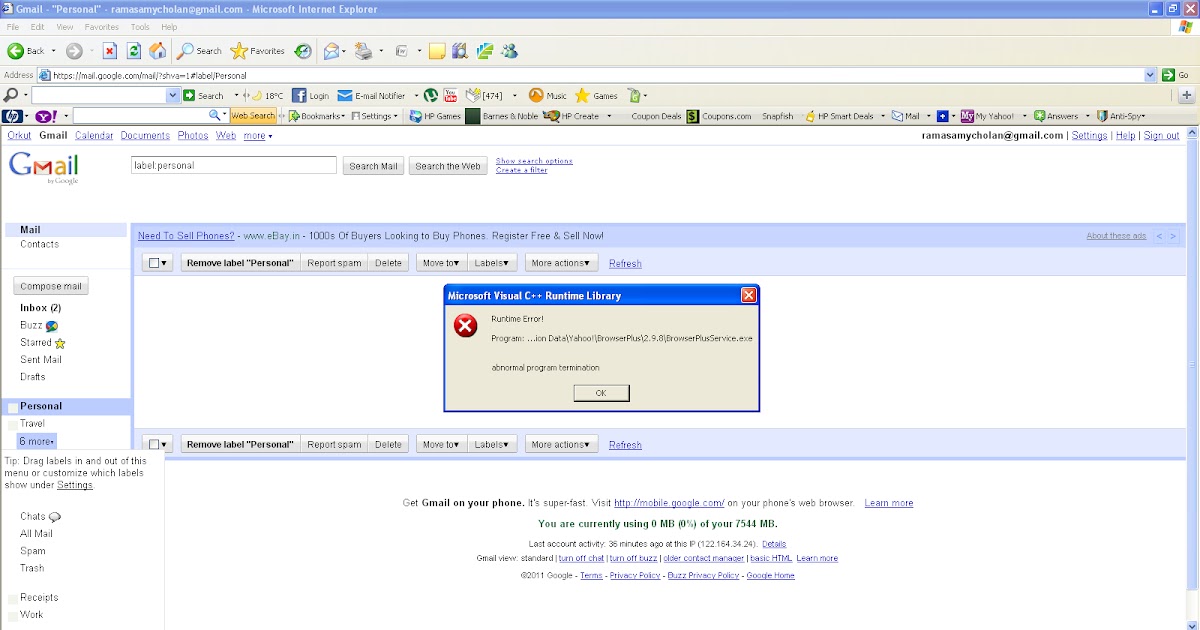
Task: Click the YouTube toolbar icon
Action: [x=450, y=96]
